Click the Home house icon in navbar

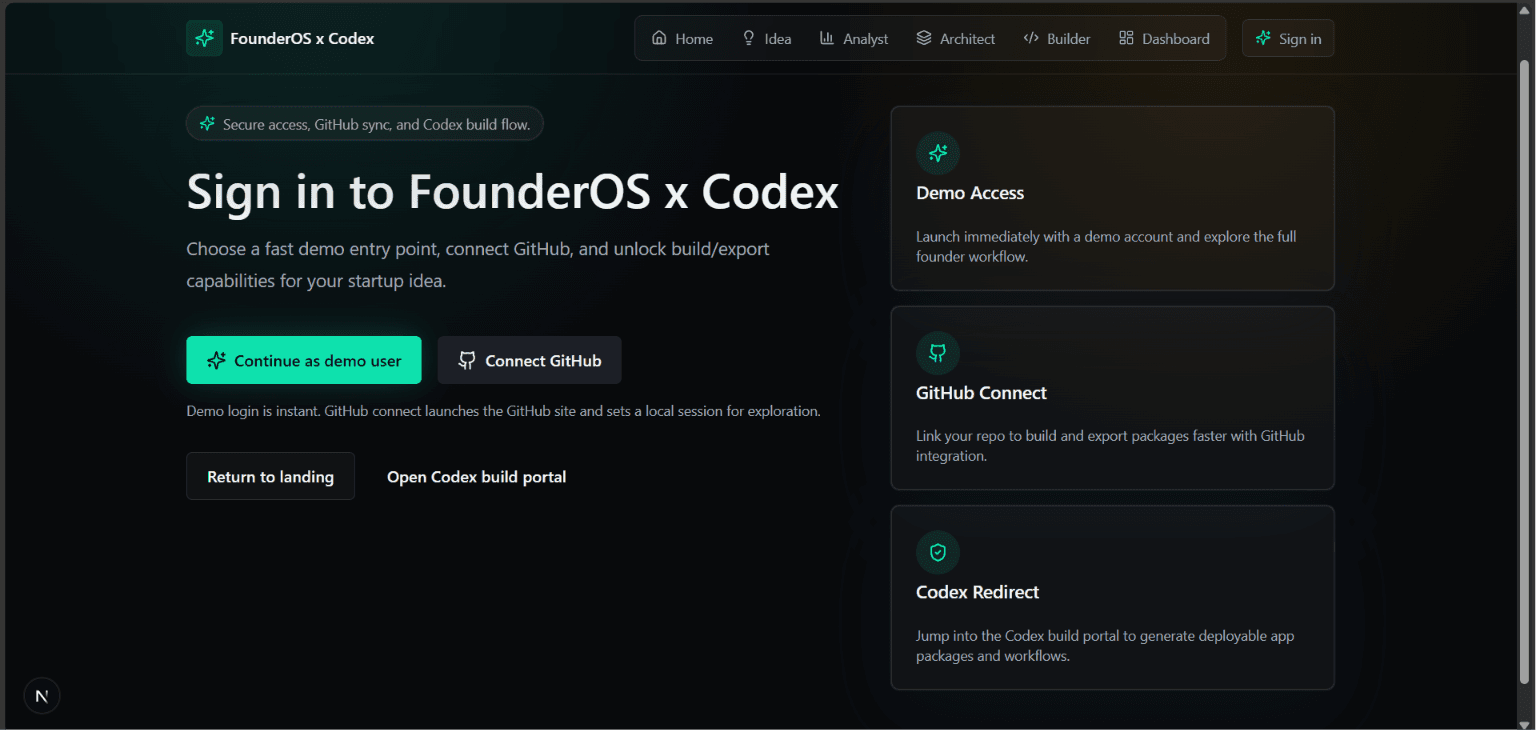[x=659, y=38]
